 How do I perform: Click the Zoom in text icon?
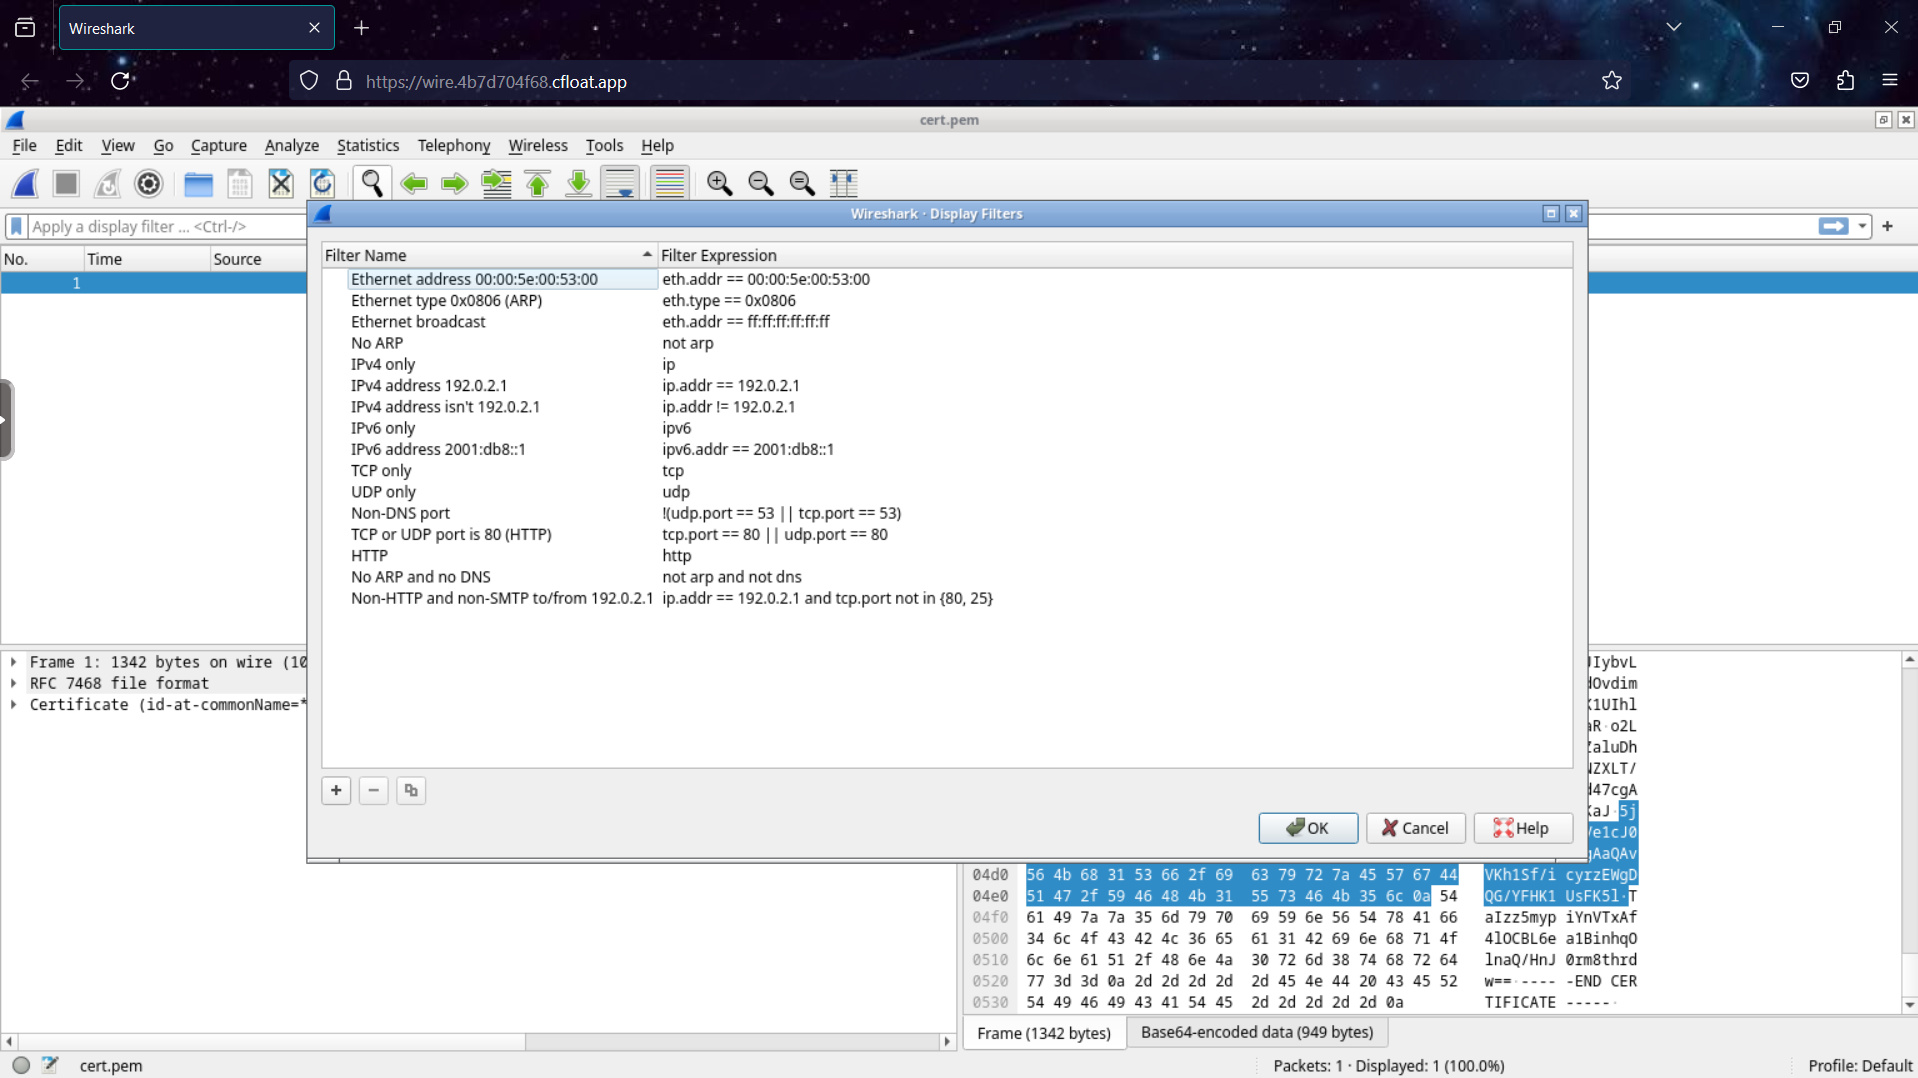coord(719,183)
